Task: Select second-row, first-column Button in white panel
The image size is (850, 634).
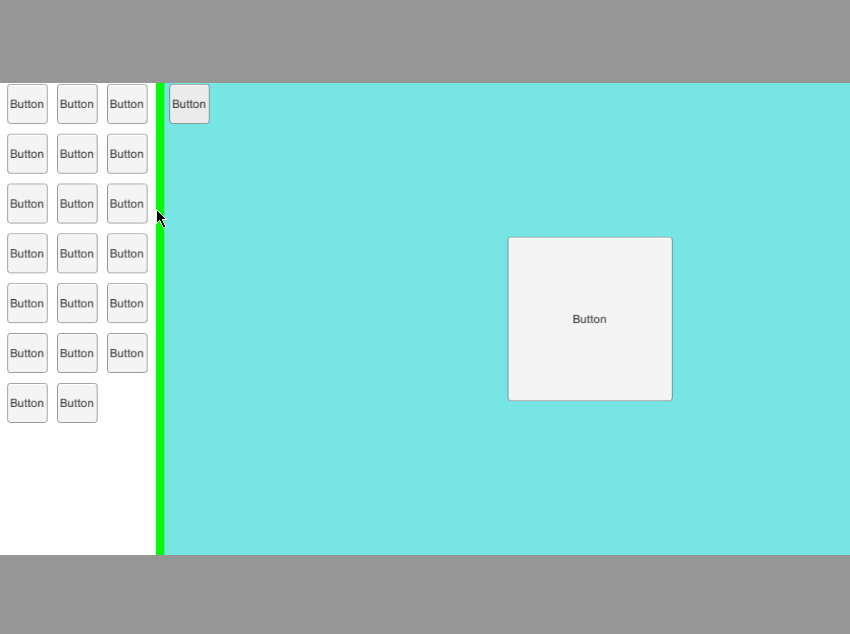Action: 27,154
